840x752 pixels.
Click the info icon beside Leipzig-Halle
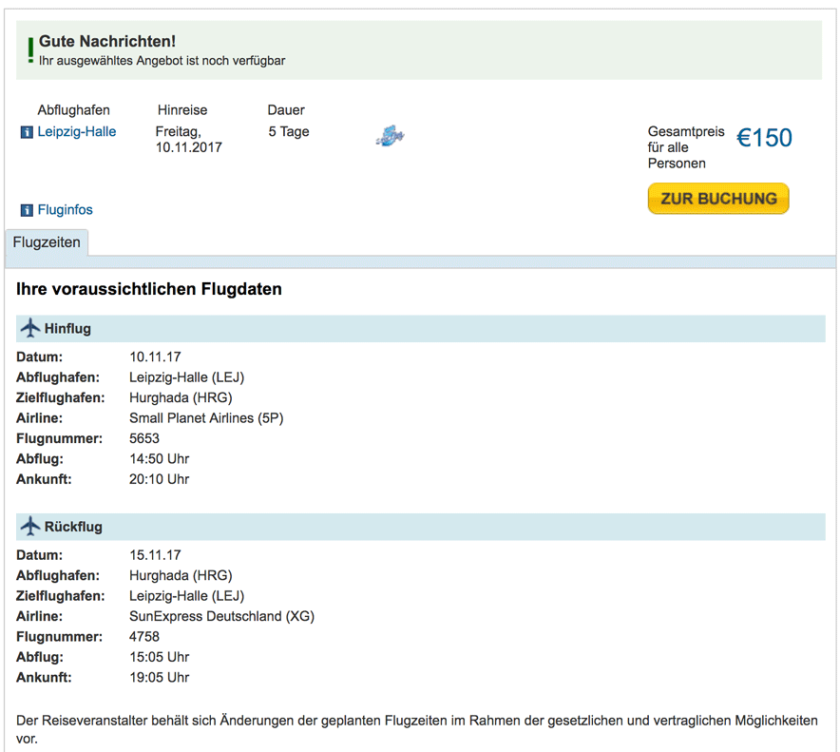coord(27,132)
